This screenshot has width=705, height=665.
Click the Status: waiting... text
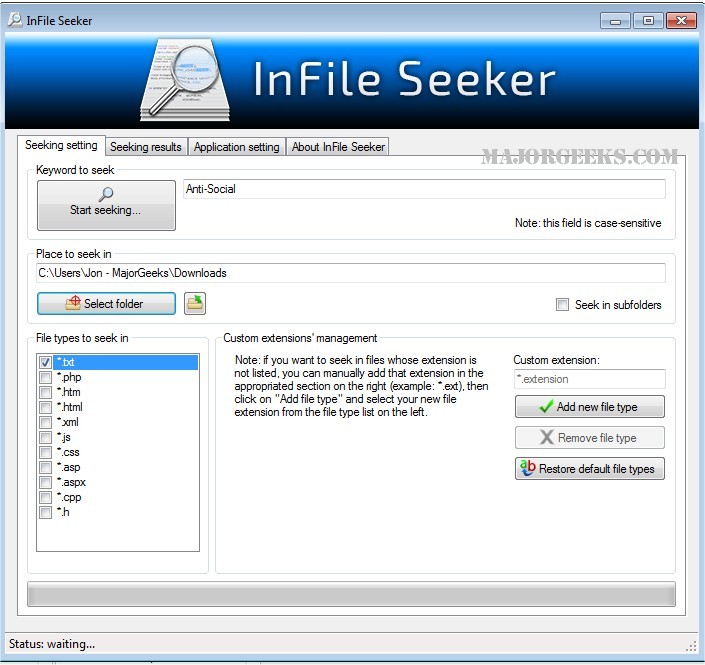tap(52, 644)
